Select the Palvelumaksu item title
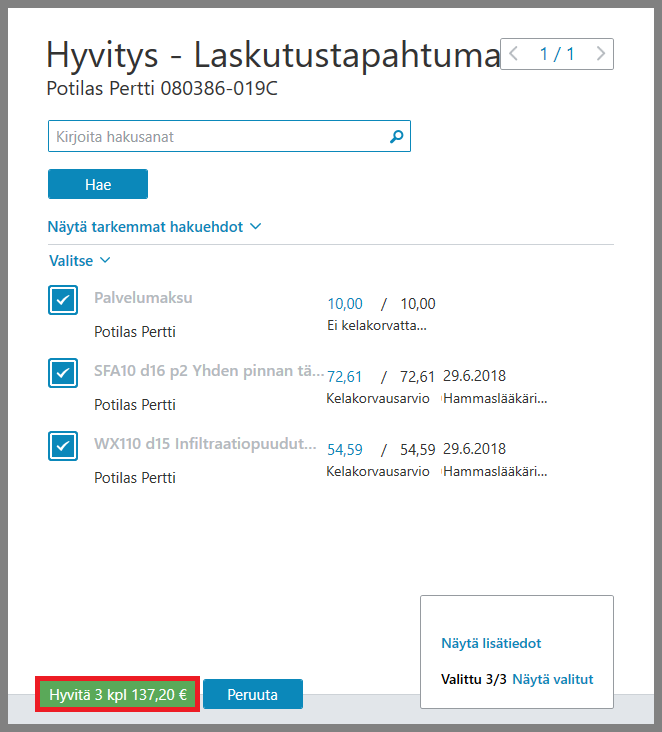This screenshot has width=662, height=732. coord(143,298)
